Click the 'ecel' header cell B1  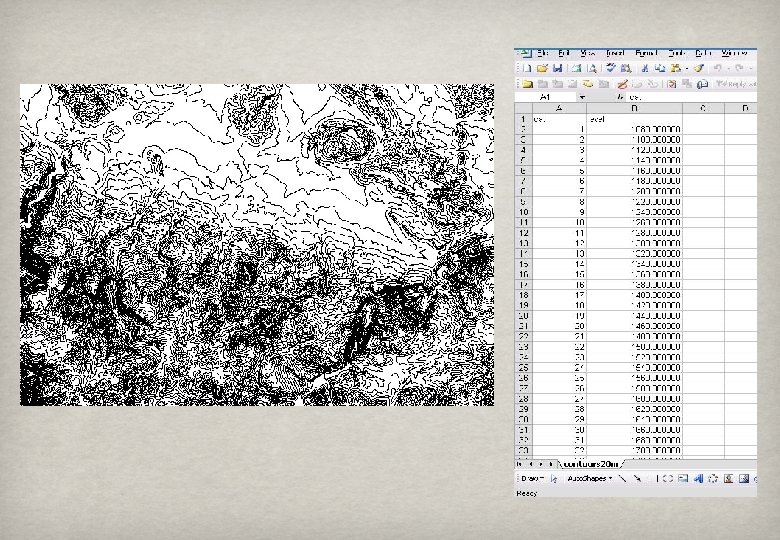[x=634, y=119]
